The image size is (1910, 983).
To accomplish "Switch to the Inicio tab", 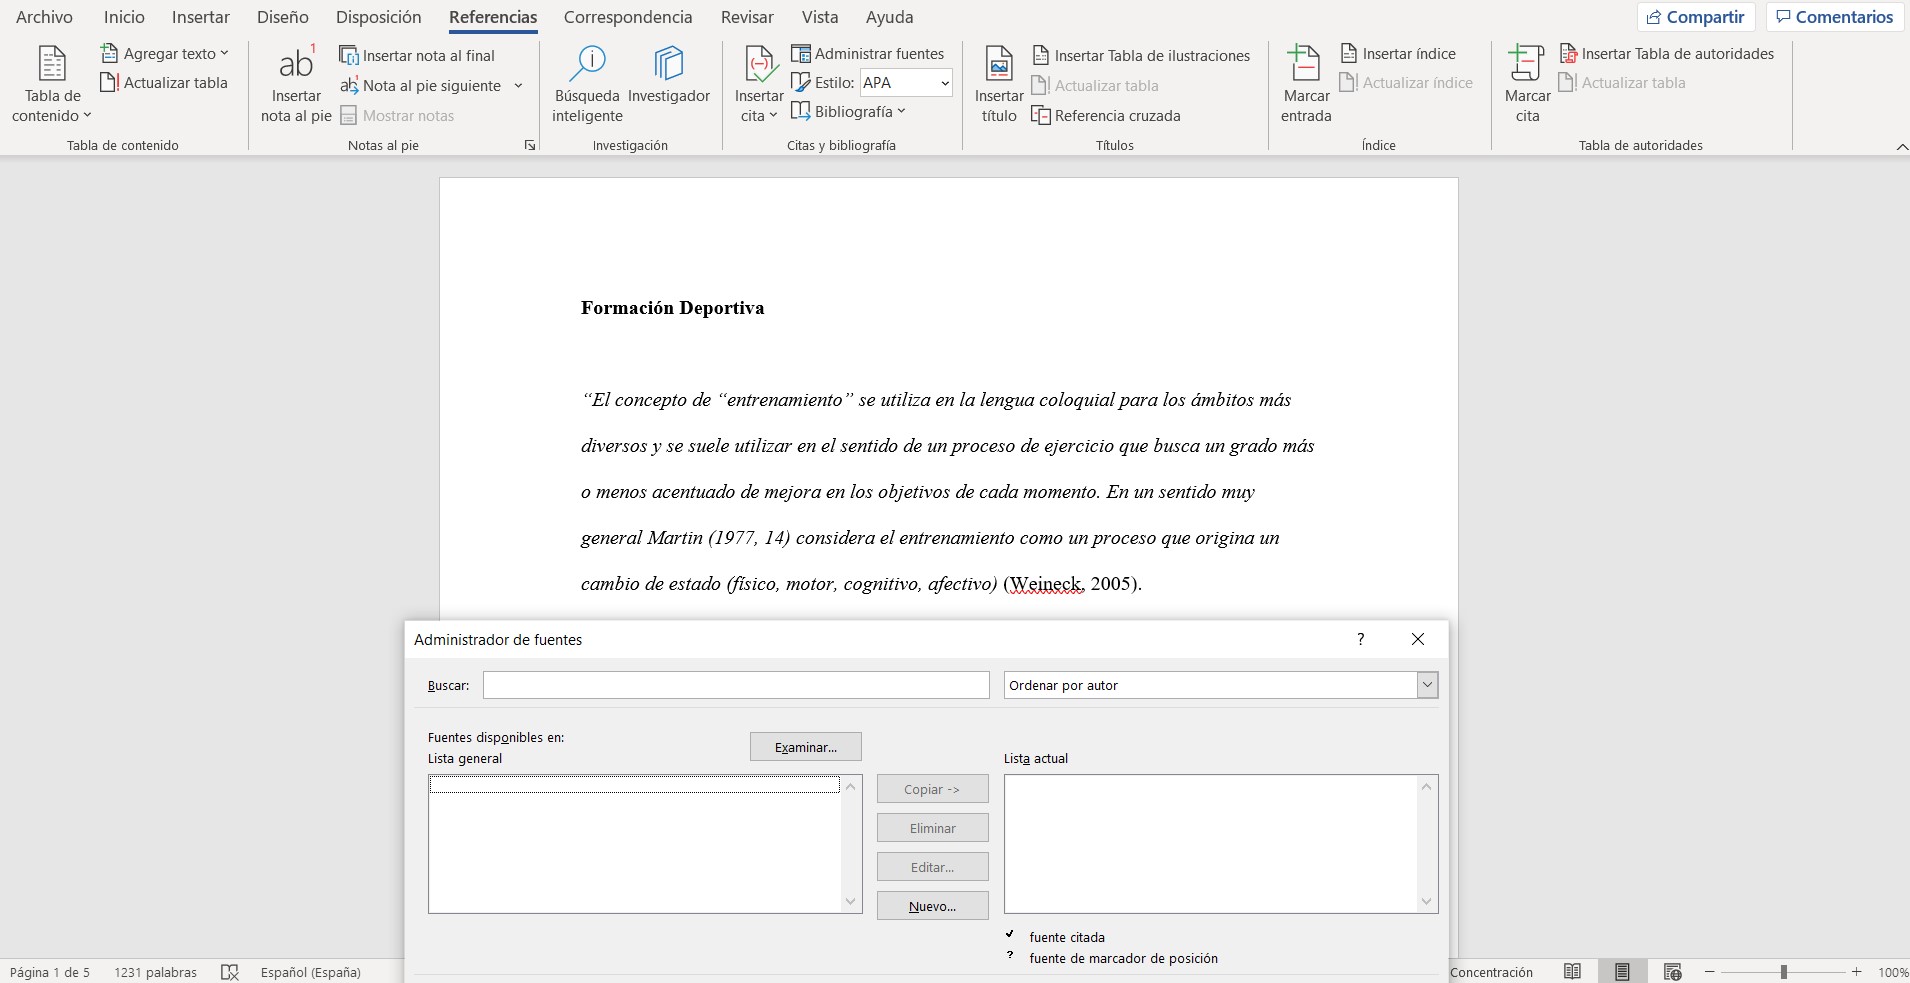I will click(124, 17).
